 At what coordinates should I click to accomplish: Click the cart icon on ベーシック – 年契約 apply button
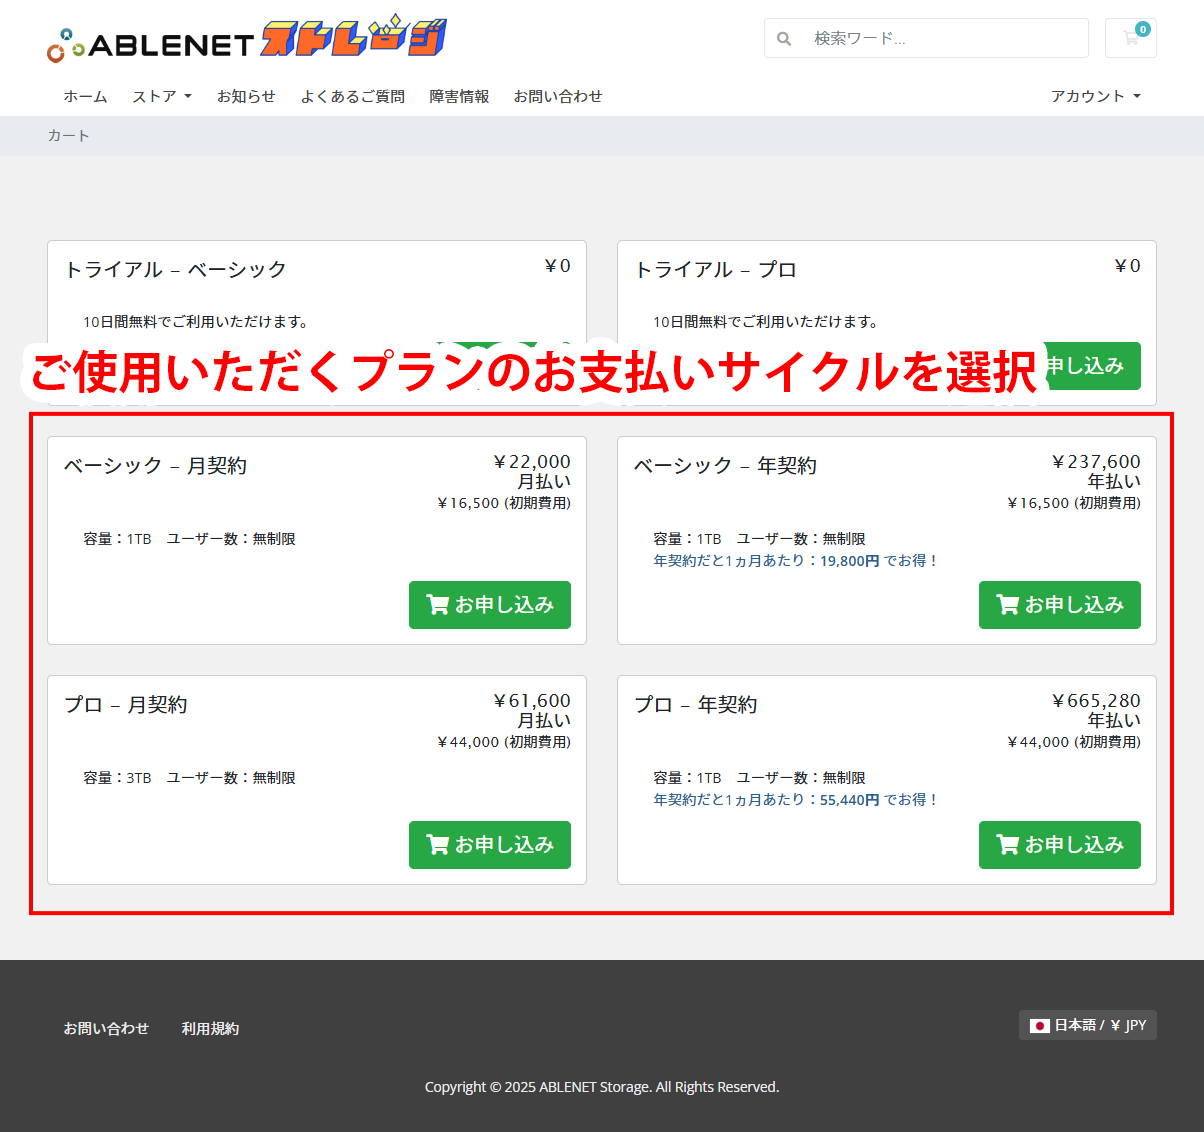point(1007,604)
